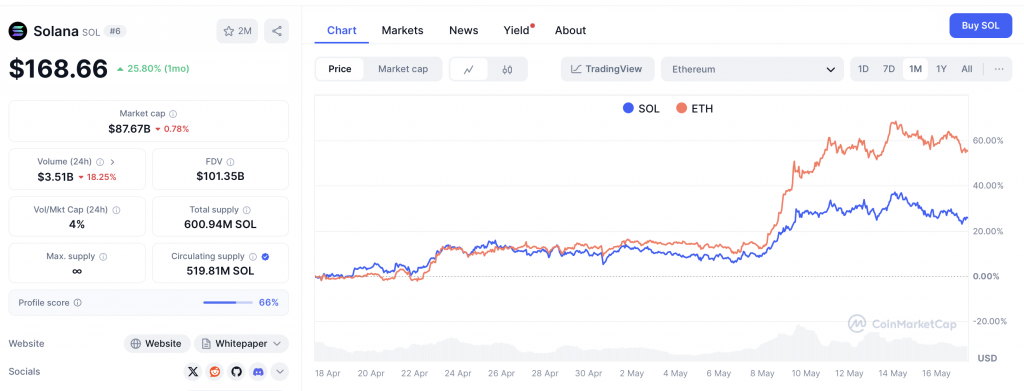Open the Yield tab
1024x391 pixels.
tap(517, 30)
